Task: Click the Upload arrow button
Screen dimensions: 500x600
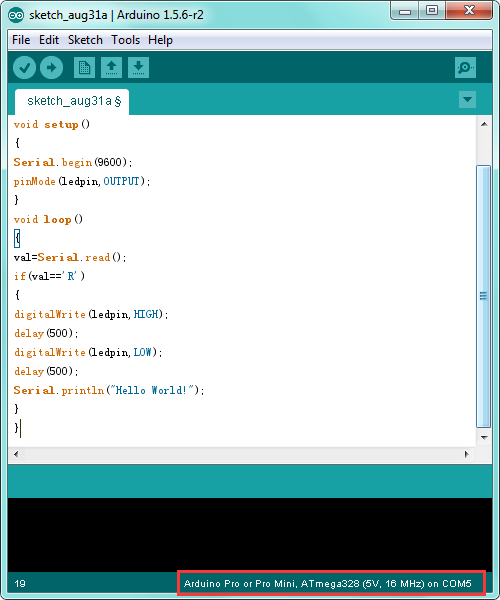Action: pos(51,68)
